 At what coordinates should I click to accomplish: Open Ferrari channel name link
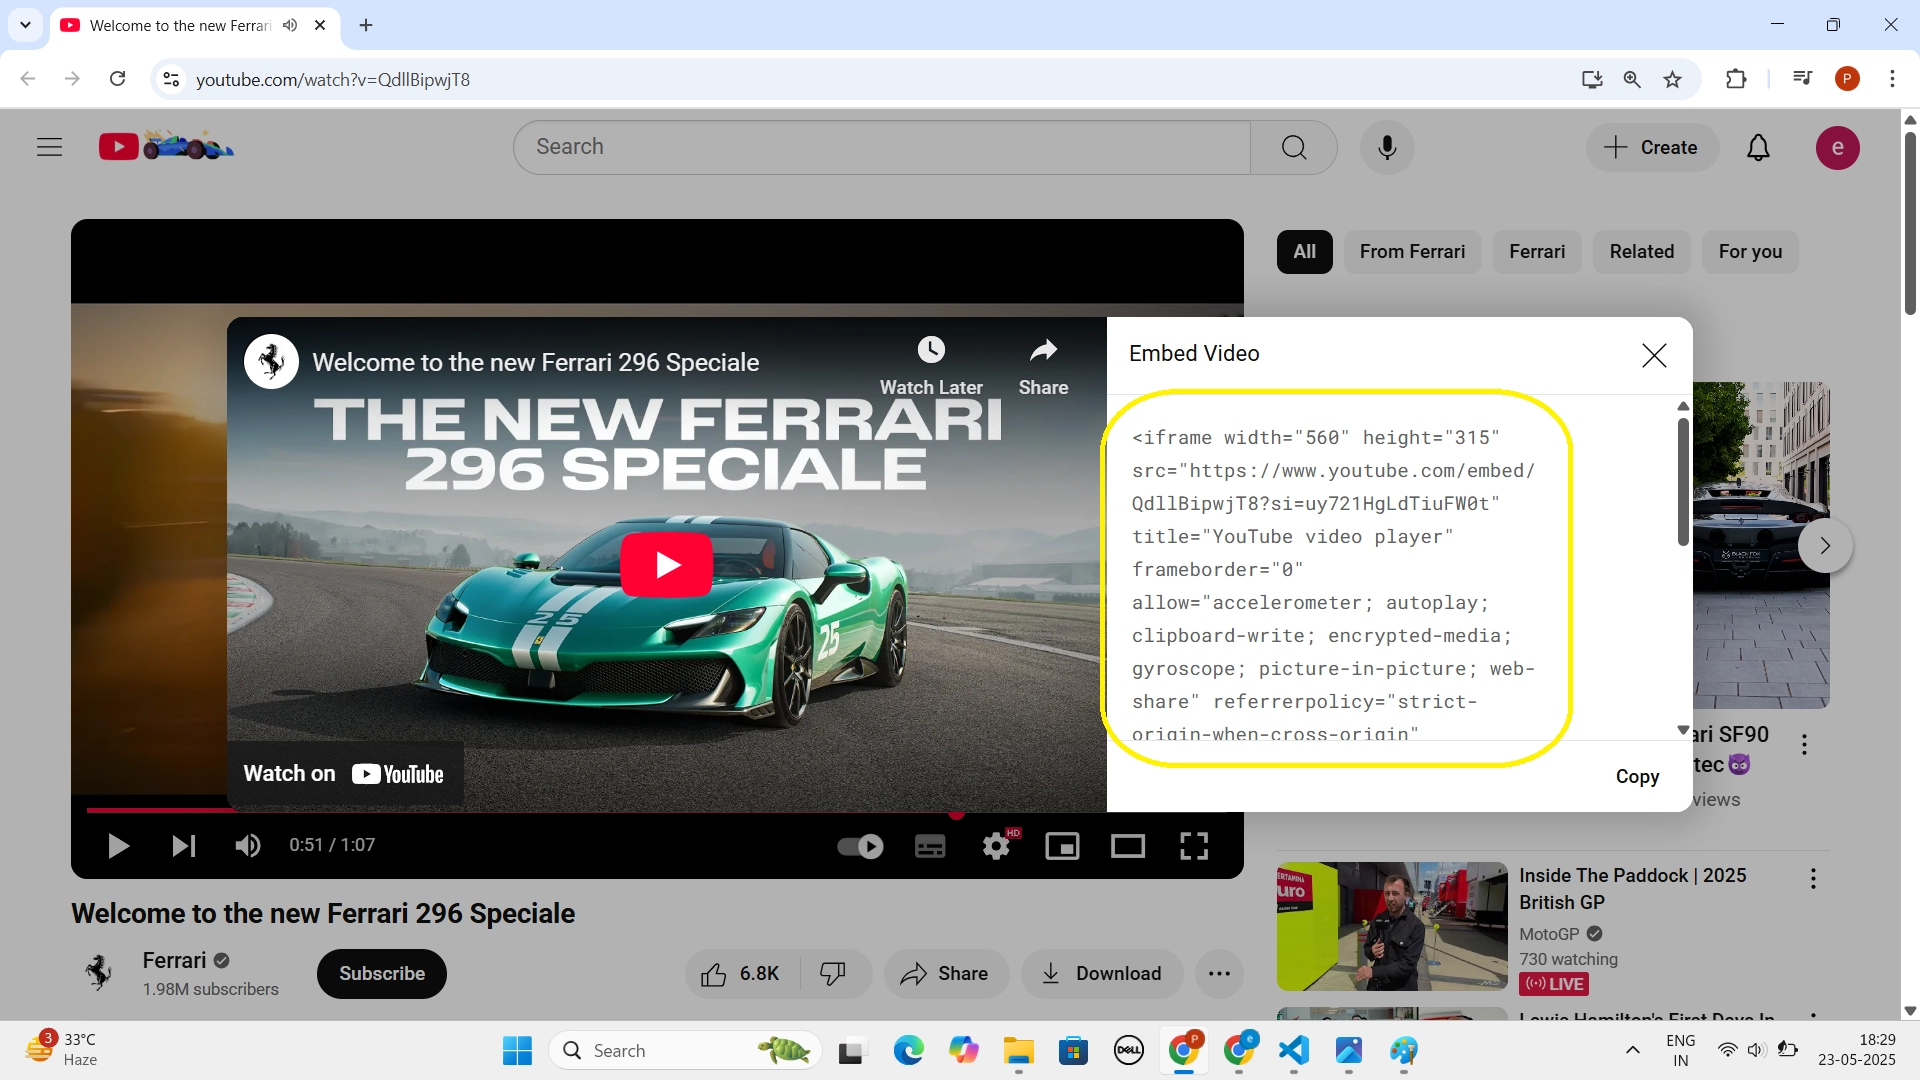[x=174, y=961]
